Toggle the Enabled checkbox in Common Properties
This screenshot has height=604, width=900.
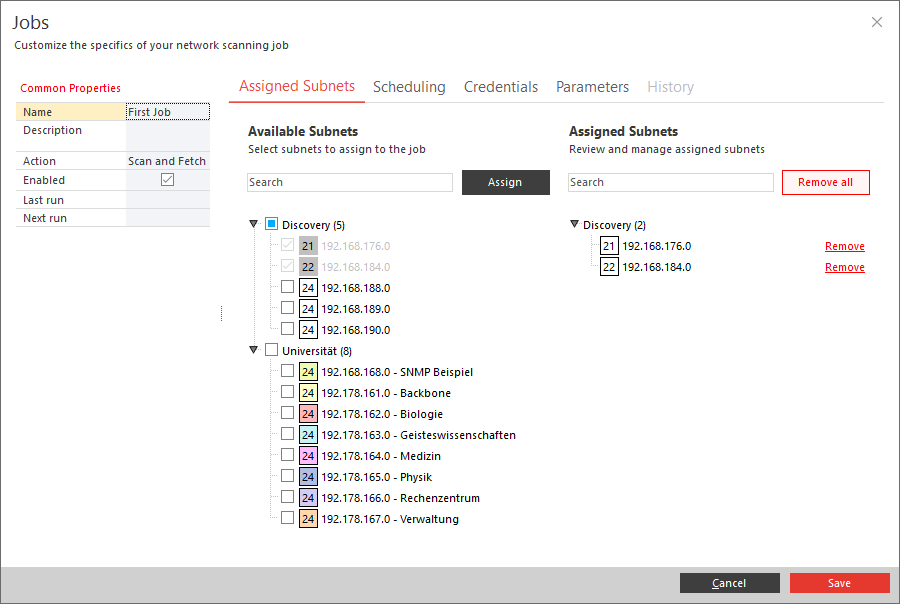point(167,180)
